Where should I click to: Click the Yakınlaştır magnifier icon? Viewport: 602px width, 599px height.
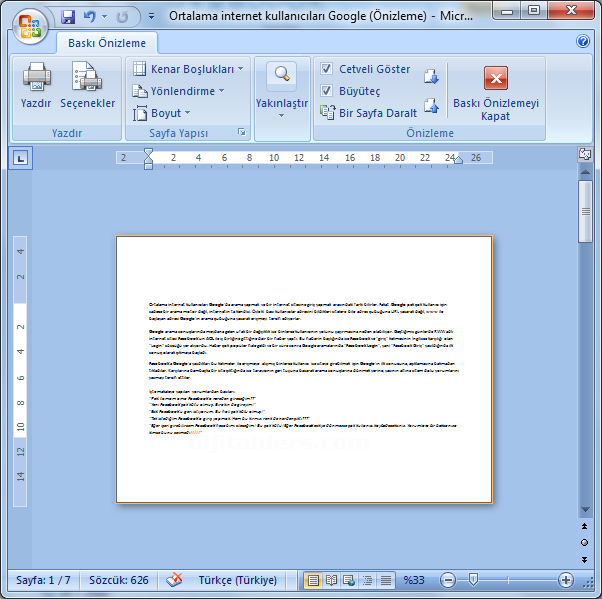(282, 75)
